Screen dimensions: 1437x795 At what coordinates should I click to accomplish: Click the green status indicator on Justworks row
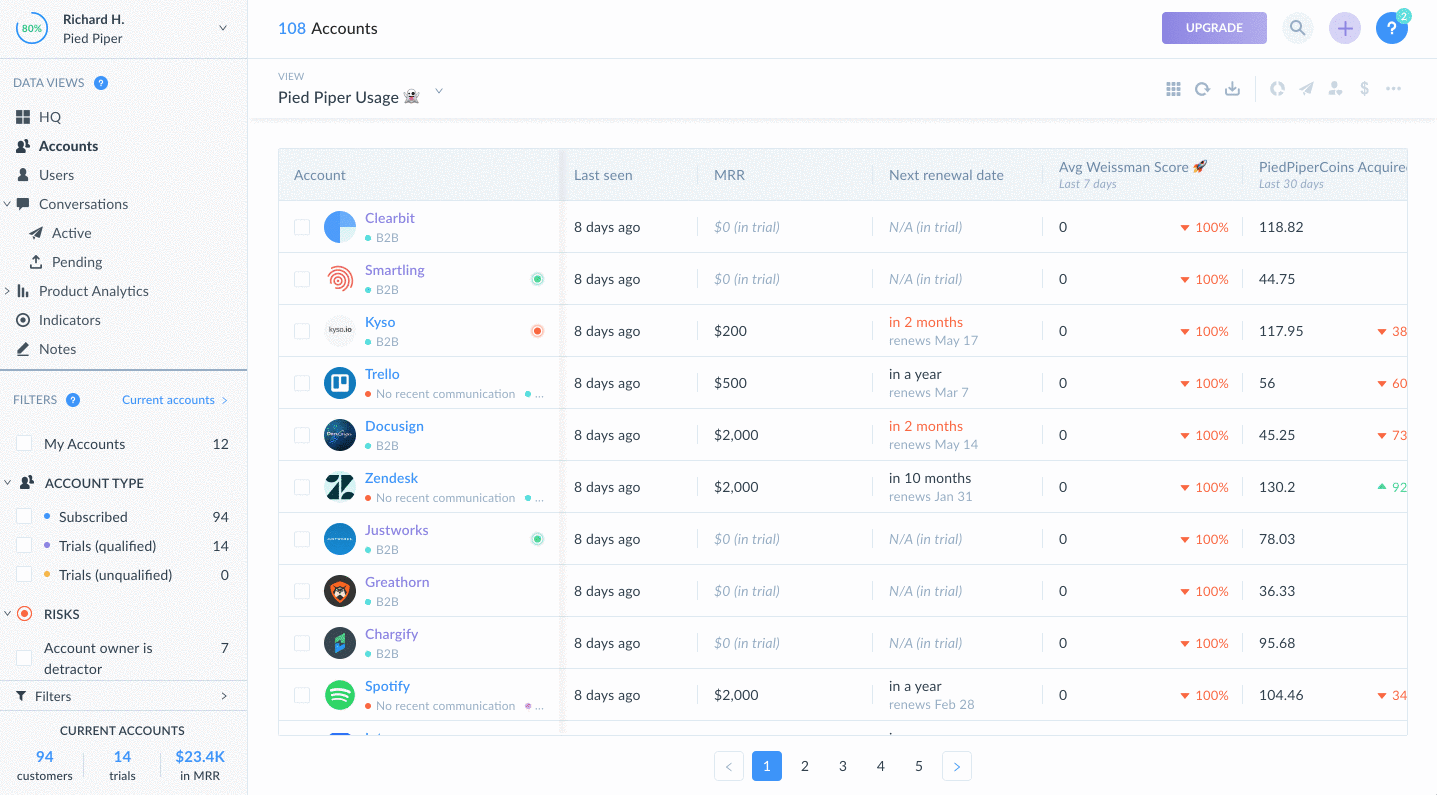tap(537, 539)
